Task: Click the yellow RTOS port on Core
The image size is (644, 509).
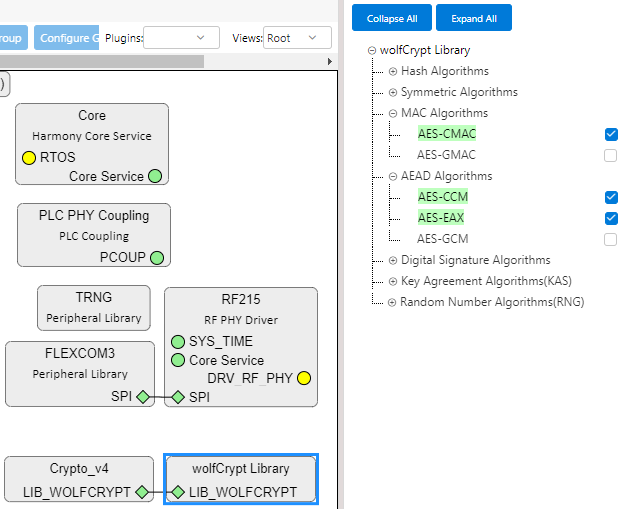Action: 29,157
